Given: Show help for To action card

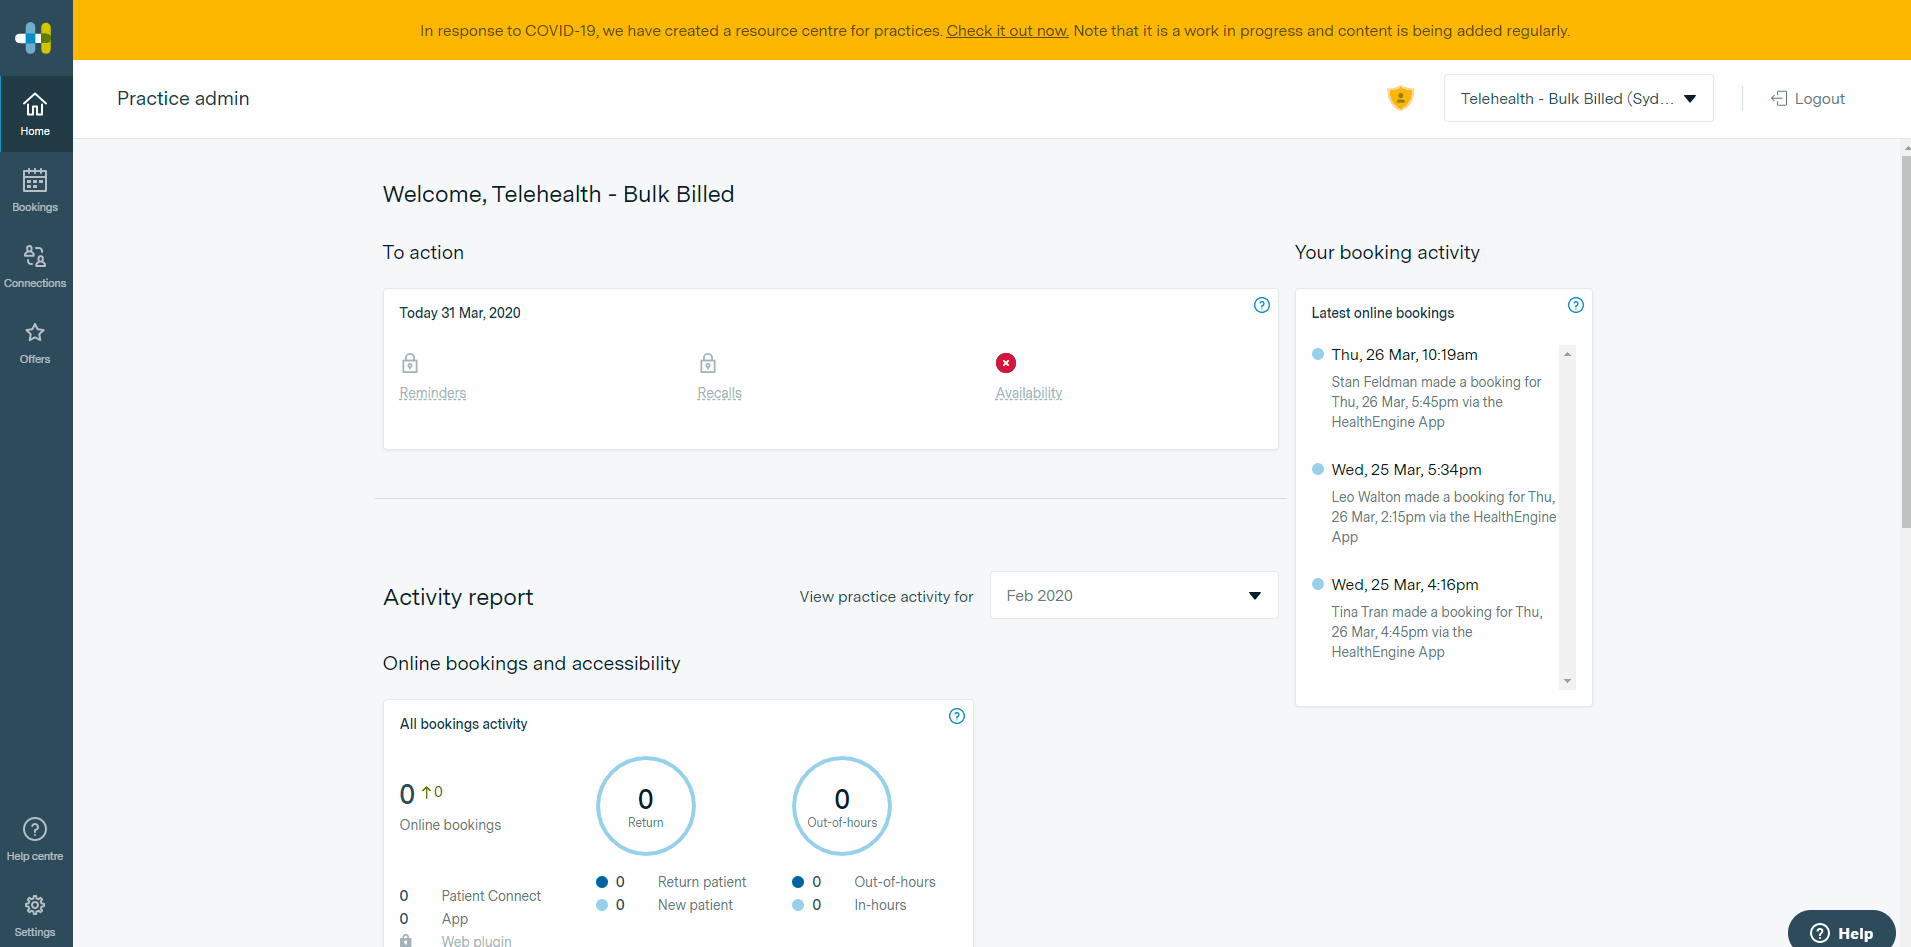Looking at the screenshot, I should pyautogui.click(x=1261, y=305).
